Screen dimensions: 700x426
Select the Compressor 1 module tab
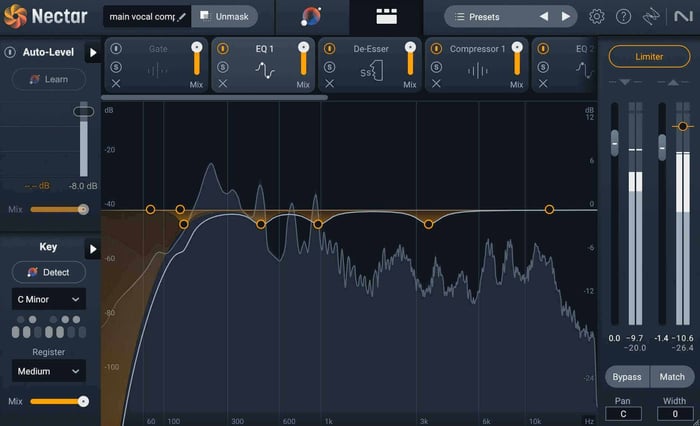click(x=477, y=65)
